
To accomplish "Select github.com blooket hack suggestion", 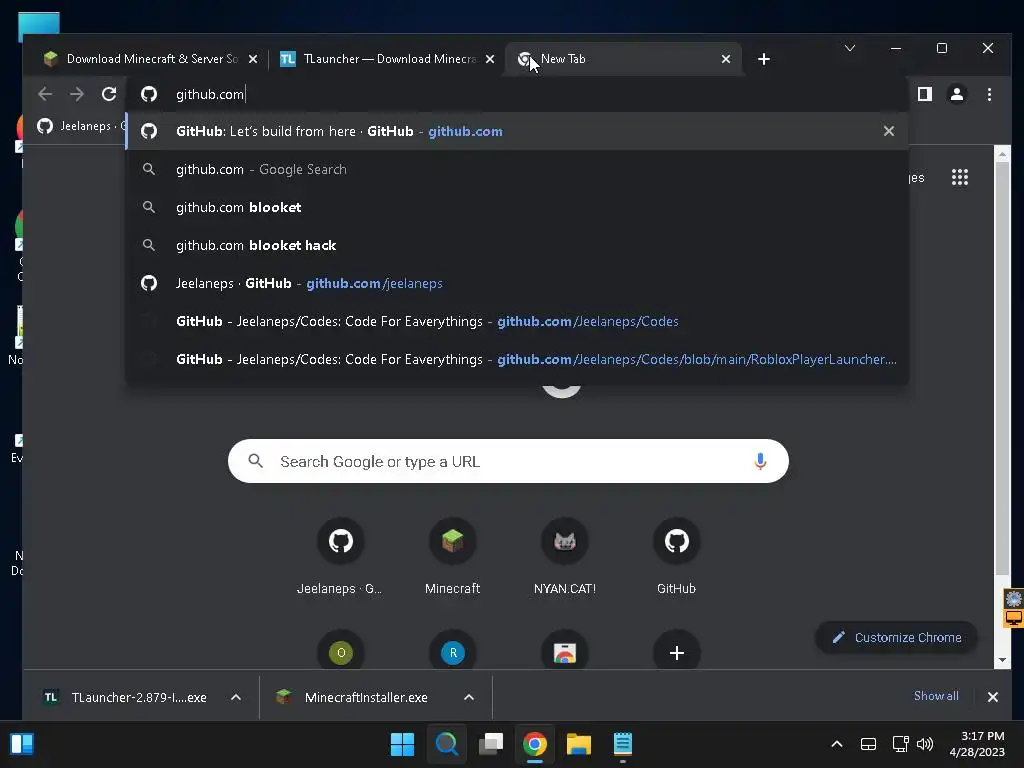I will click(x=516, y=246).
